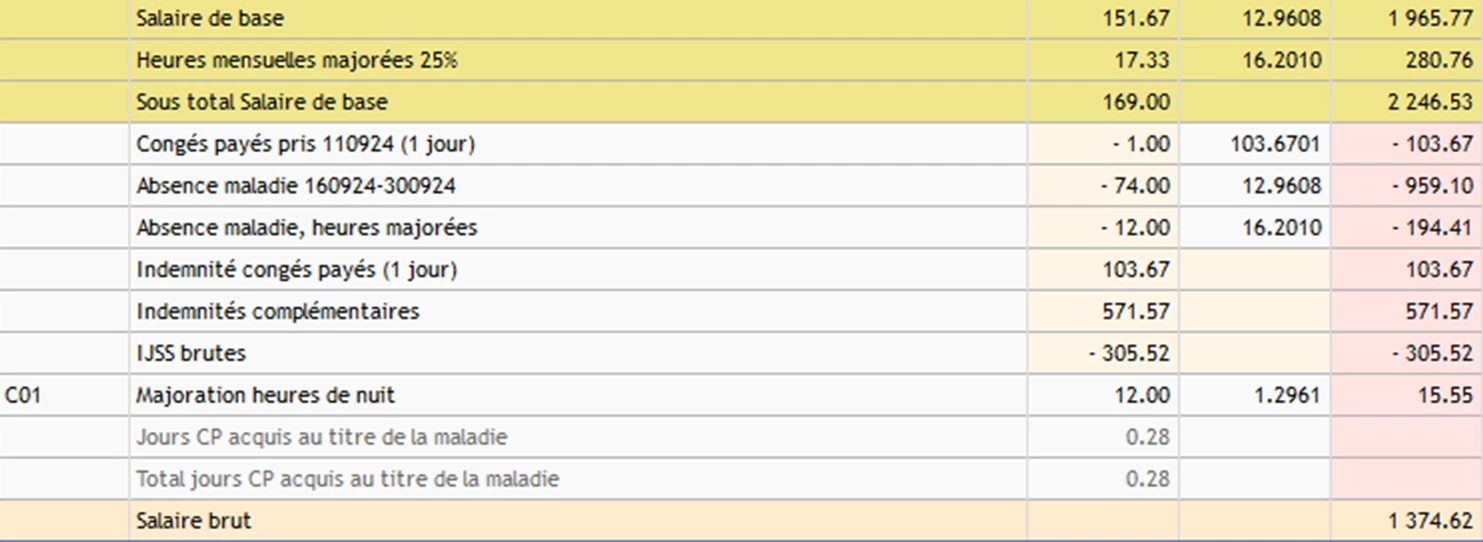Image resolution: width=1483 pixels, height=542 pixels.
Task: Click the 103.6701 rate cell
Action: click(x=1275, y=144)
